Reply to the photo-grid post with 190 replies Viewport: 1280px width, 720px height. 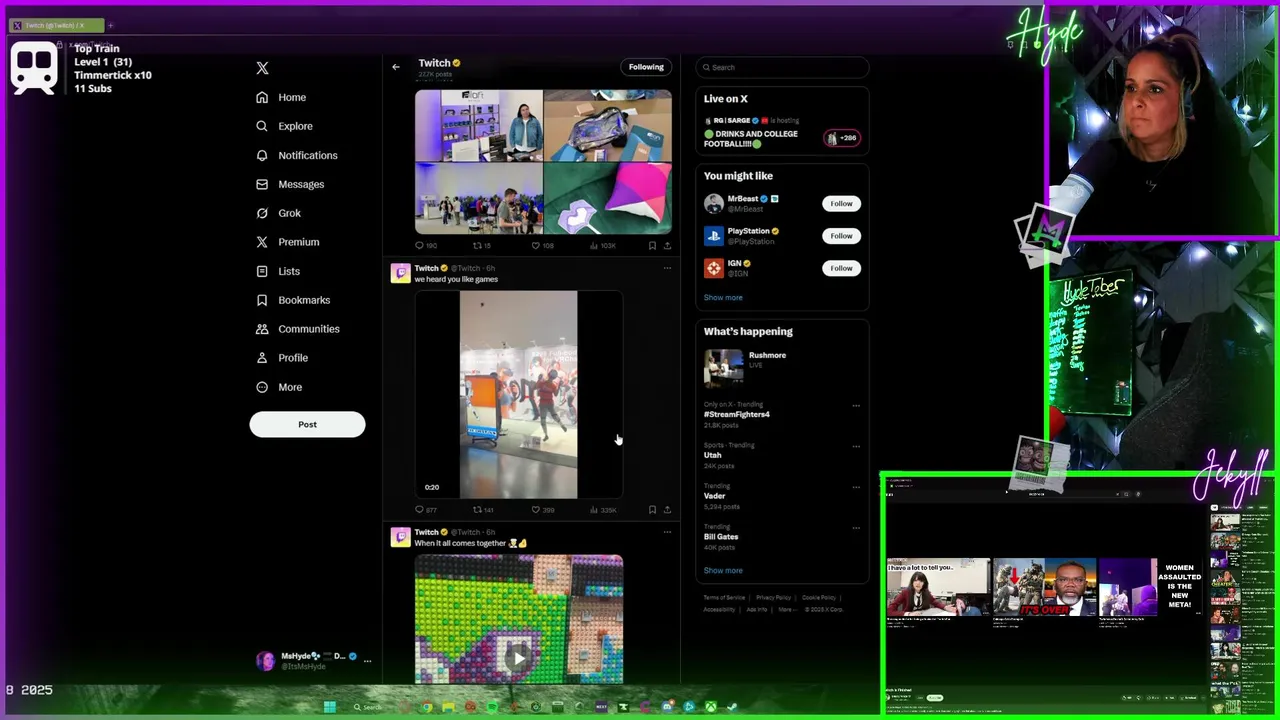[425, 245]
